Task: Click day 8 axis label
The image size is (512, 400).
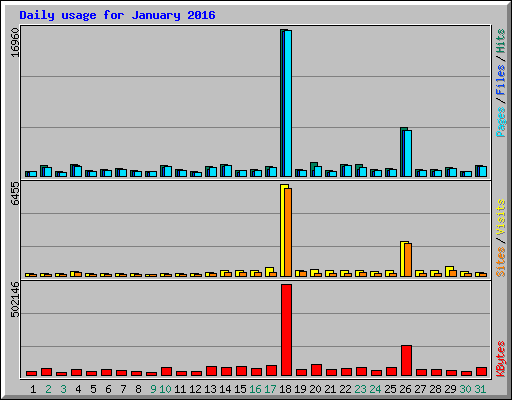Action: pyautogui.click(x=138, y=389)
